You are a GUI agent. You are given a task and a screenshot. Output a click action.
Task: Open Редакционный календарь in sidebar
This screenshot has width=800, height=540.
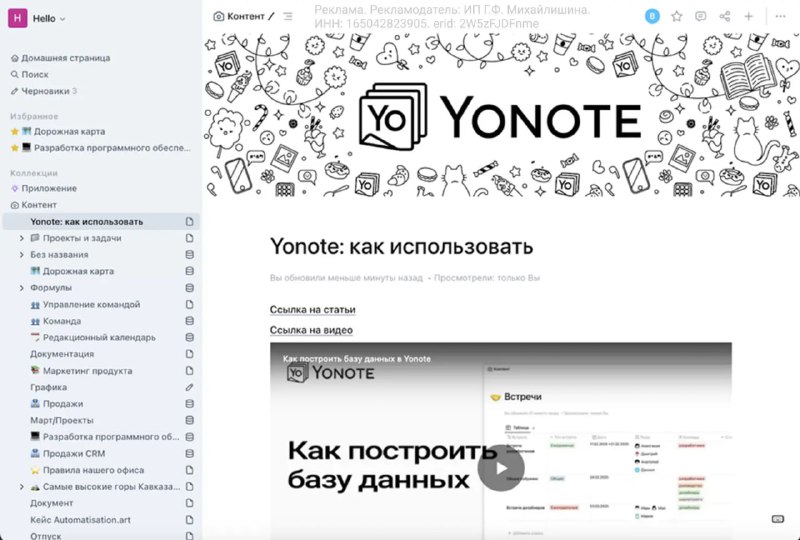[x=98, y=337]
